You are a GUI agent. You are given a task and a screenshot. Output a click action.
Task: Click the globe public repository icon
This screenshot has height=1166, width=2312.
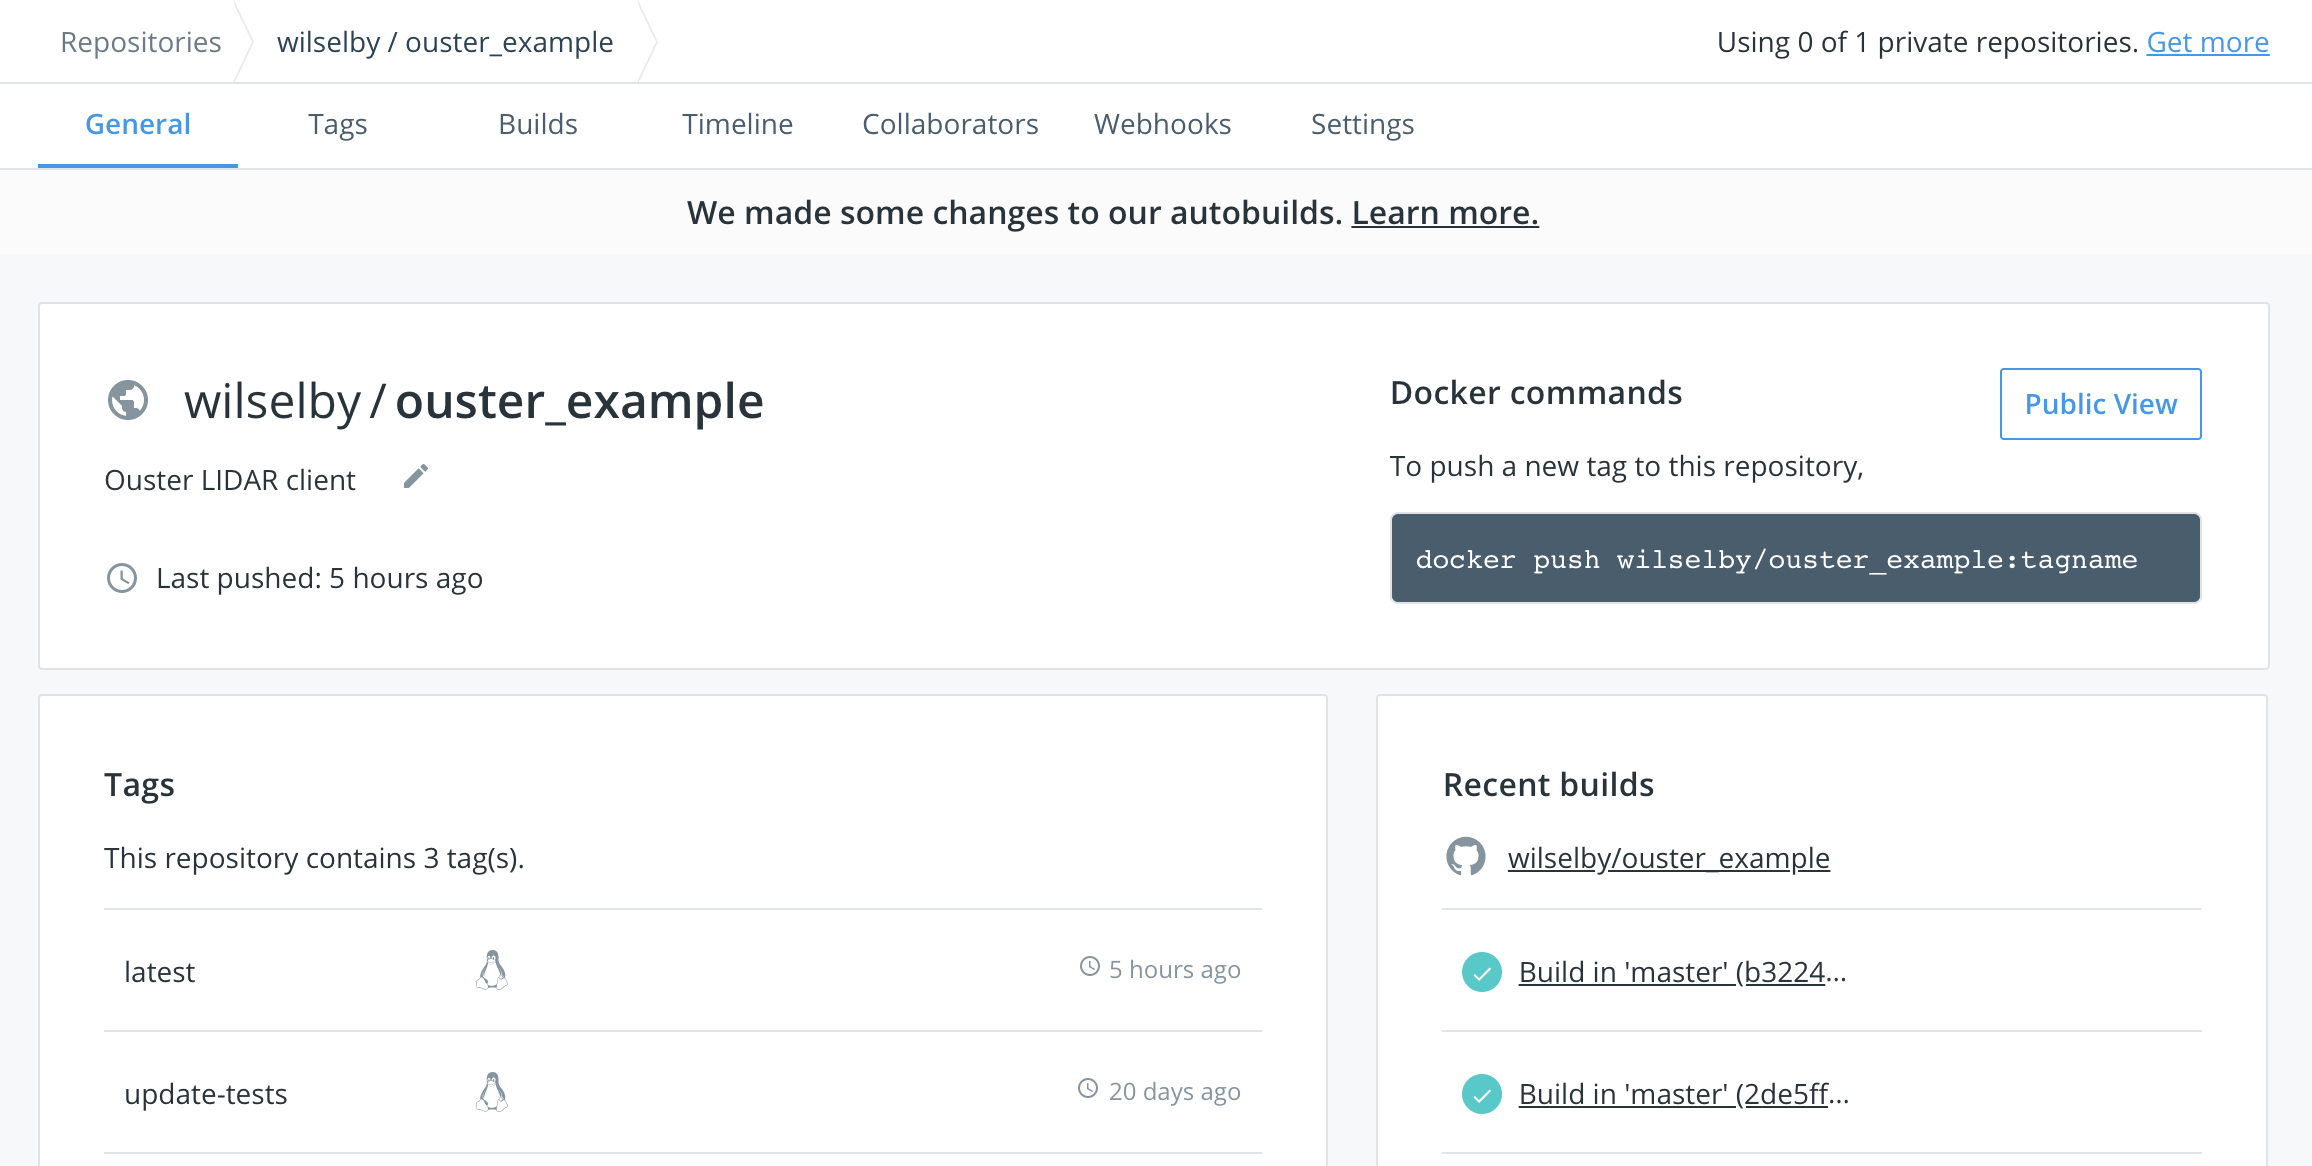tap(128, 401)
